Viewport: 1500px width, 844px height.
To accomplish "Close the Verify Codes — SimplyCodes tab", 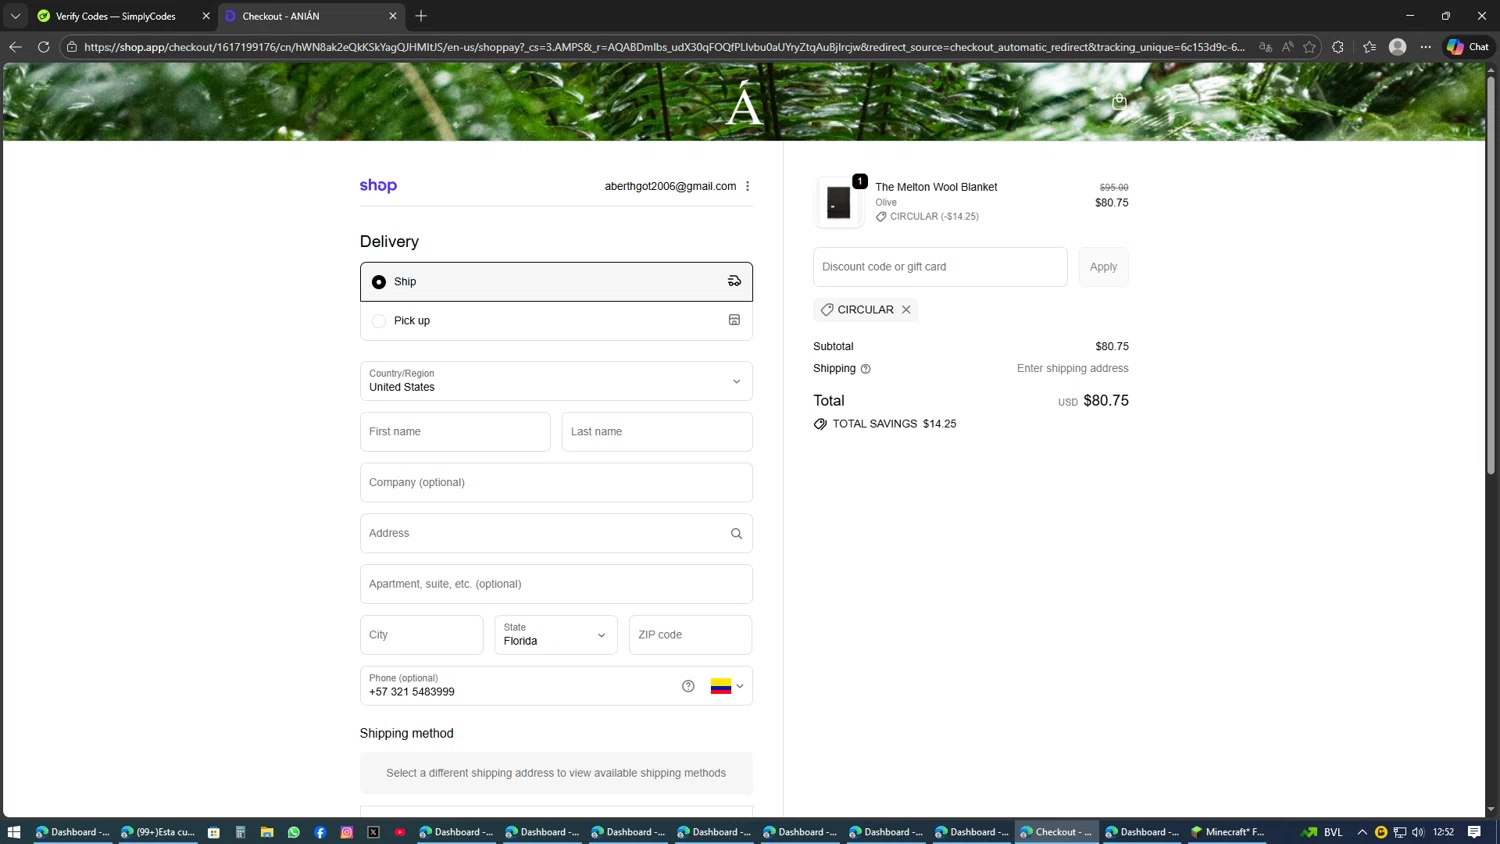I will pyautogui.click(x=206, y=16).
